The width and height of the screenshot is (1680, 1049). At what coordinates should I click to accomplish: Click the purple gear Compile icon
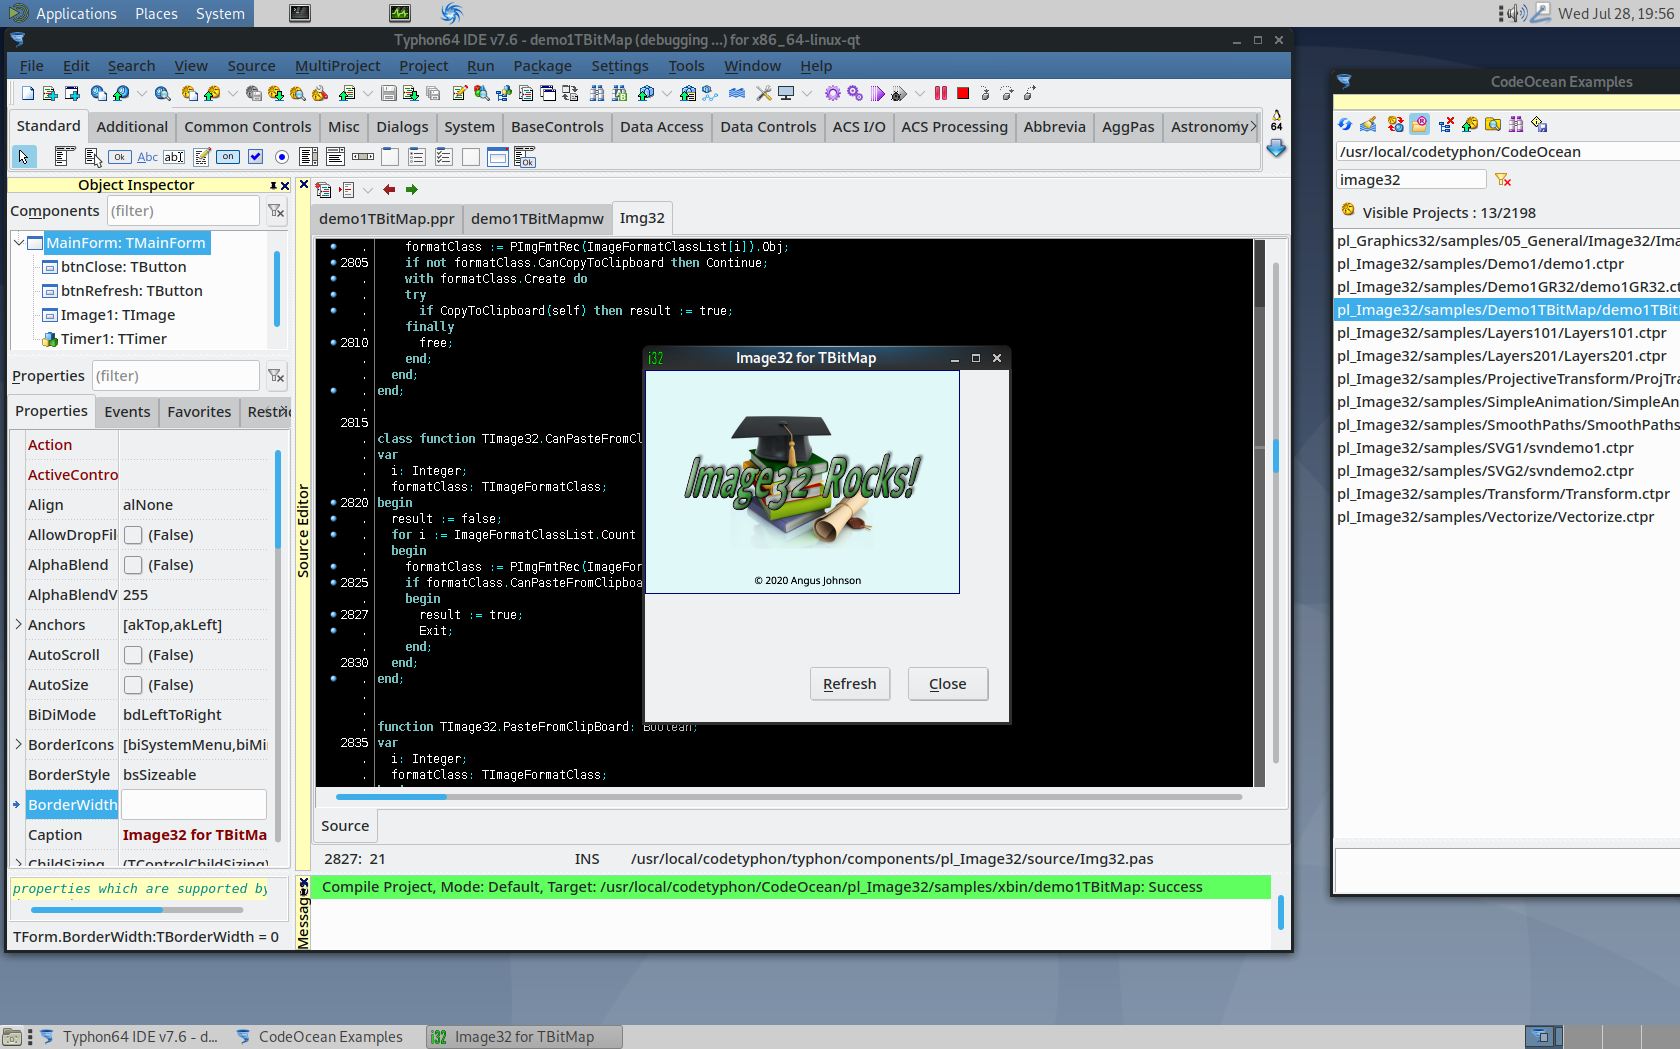point(833,93)
